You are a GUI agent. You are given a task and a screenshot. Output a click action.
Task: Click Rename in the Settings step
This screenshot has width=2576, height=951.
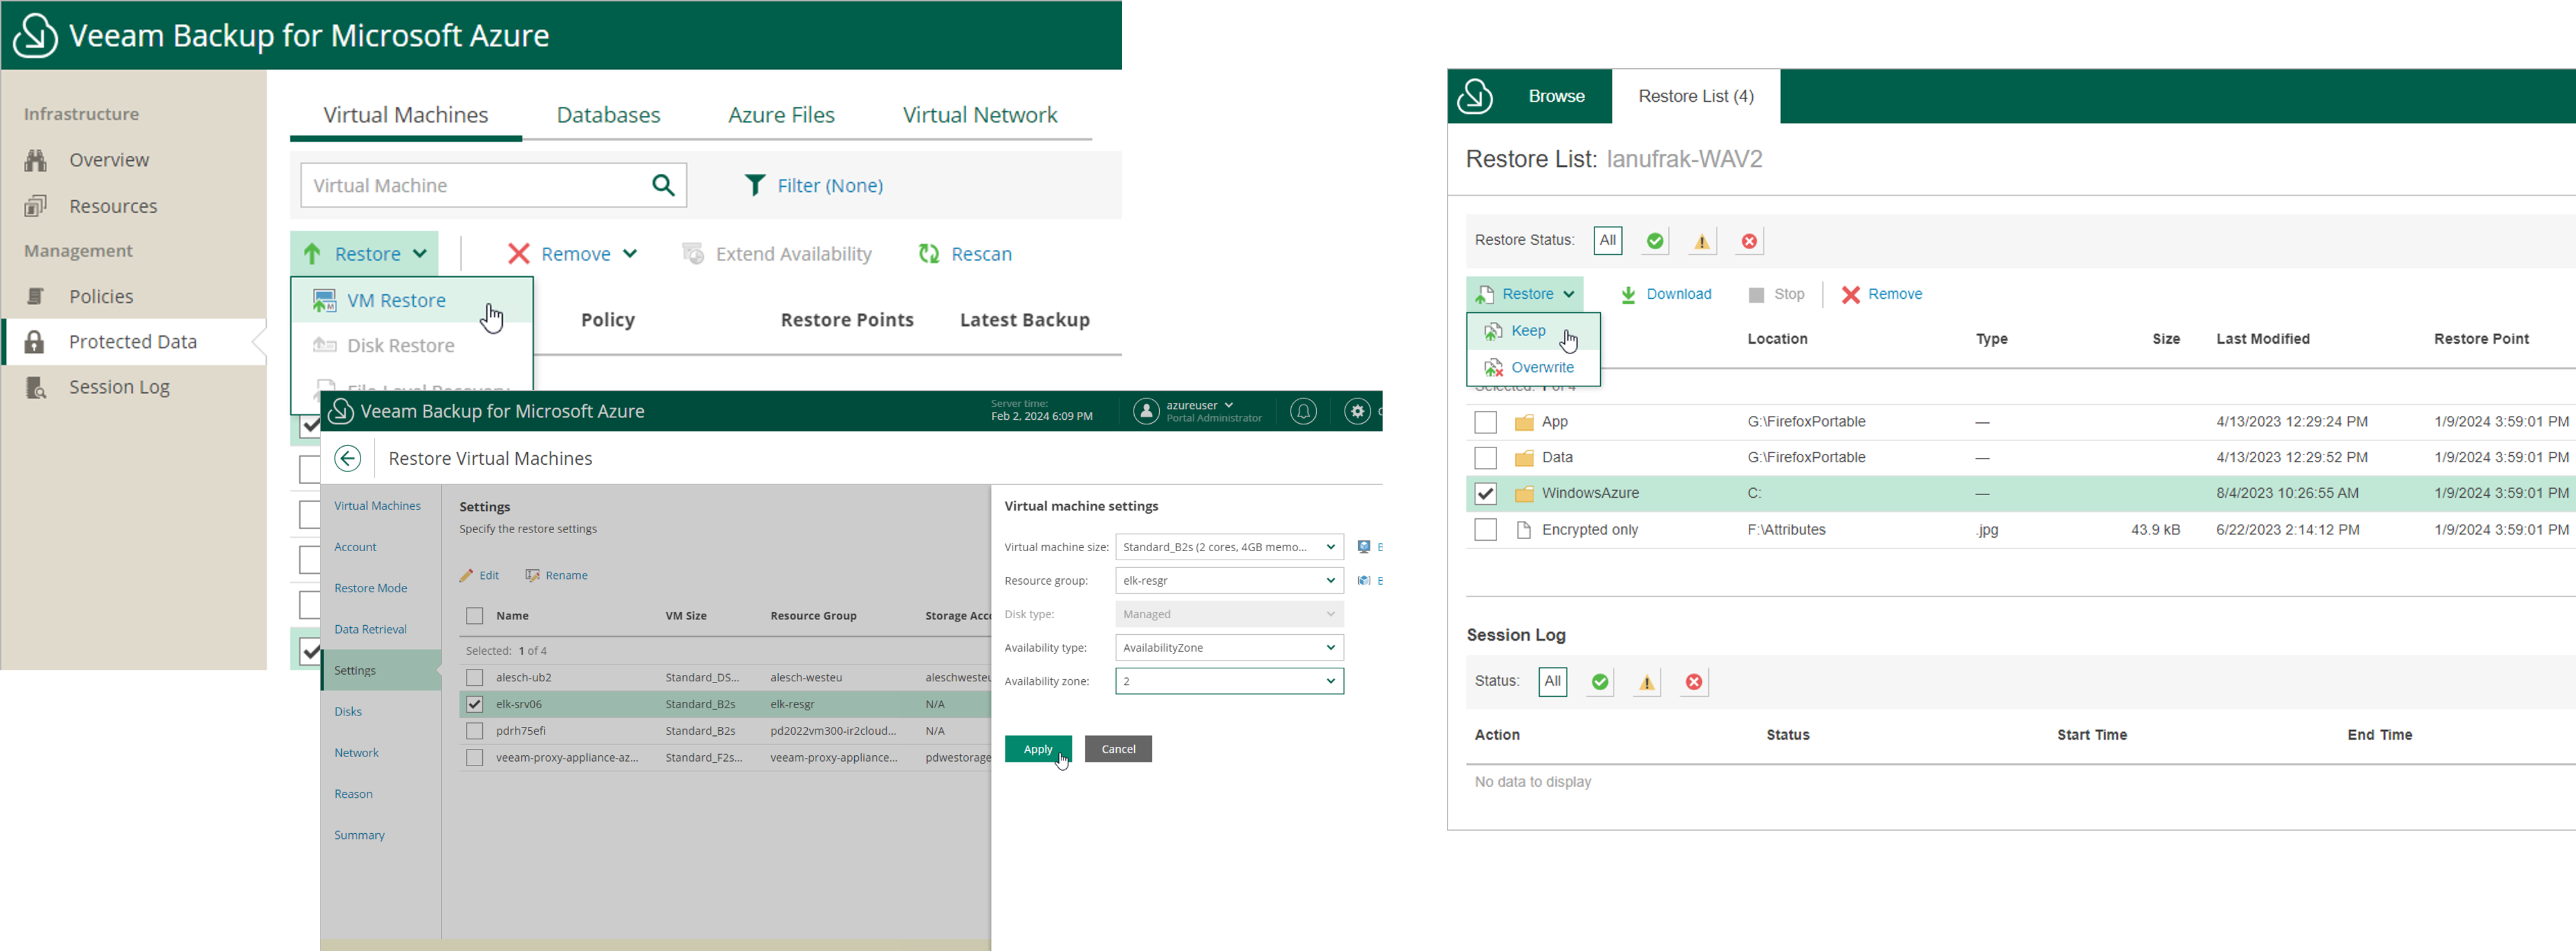[556, 575]
